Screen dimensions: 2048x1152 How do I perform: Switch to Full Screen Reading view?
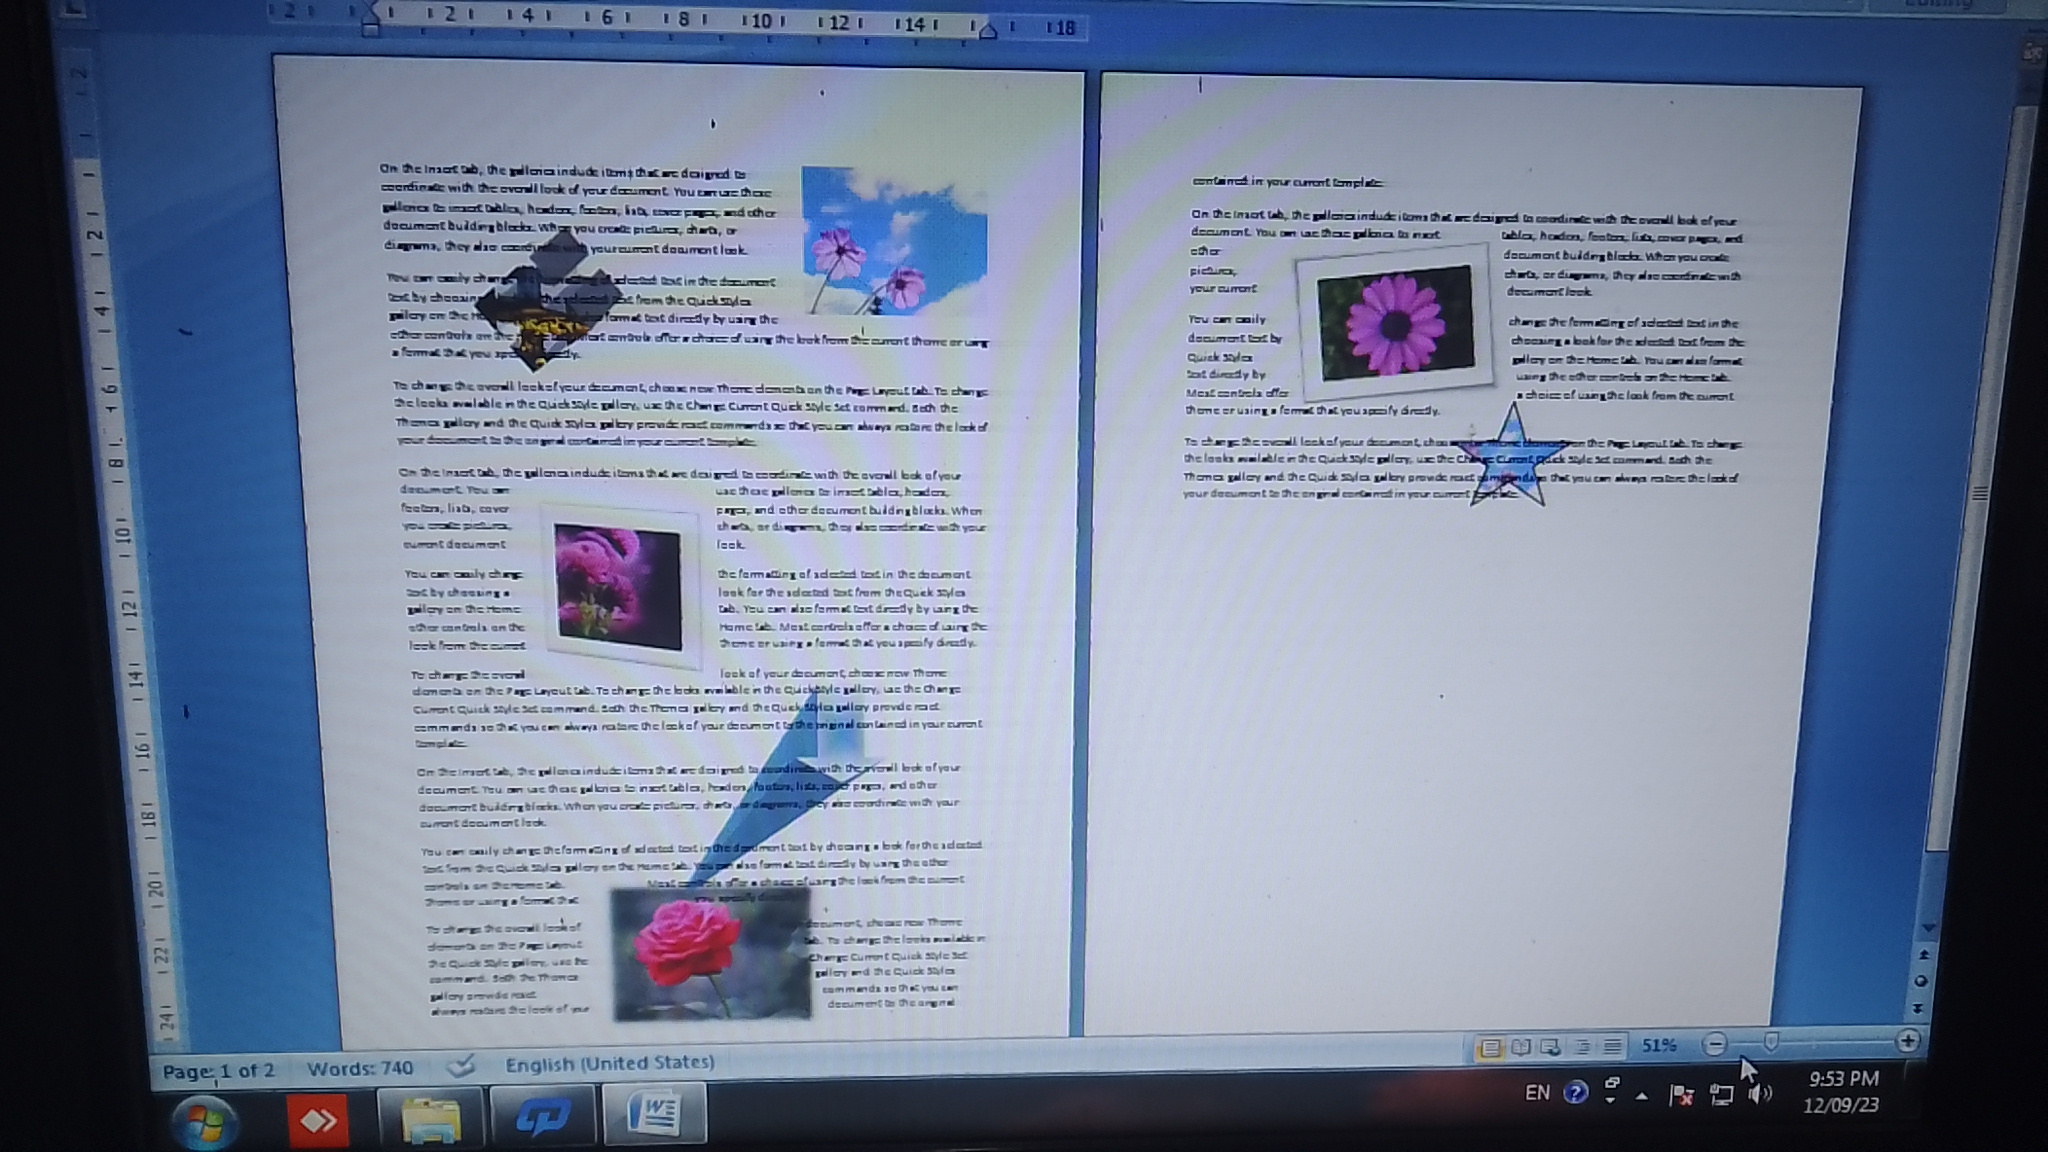pyautogui.click(x=1521, y=1047)
